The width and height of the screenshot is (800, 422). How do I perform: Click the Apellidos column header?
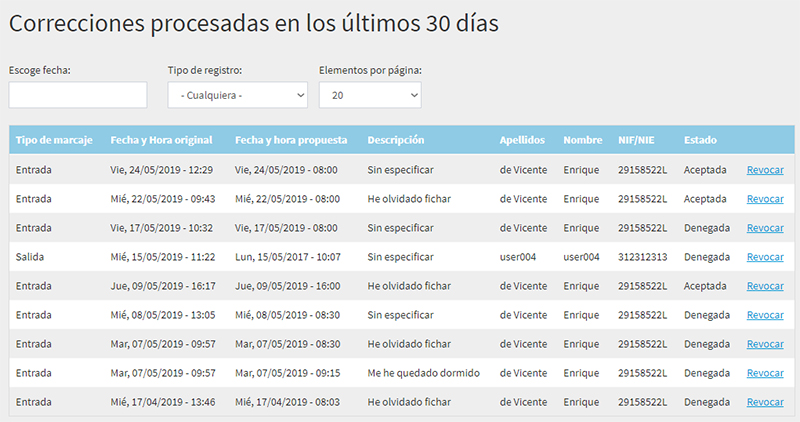522,140
